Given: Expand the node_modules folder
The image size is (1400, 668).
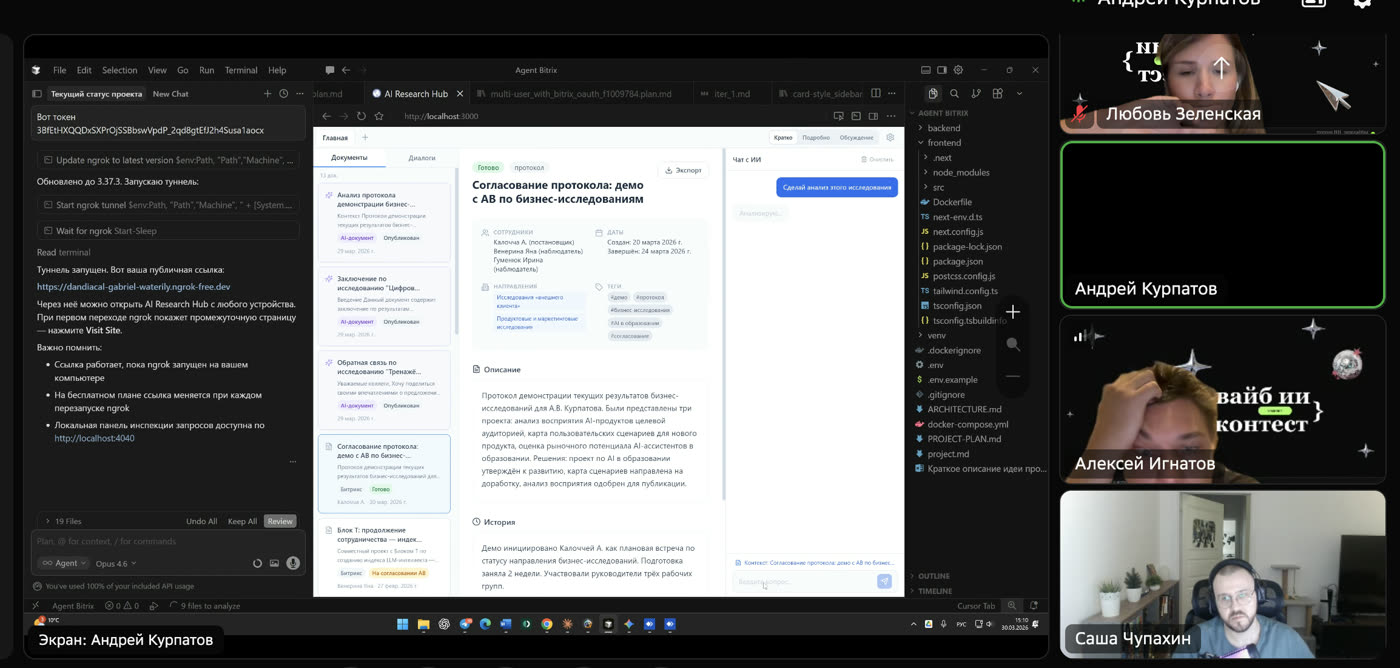Looking at the screenshot, I should coord(960,172).
